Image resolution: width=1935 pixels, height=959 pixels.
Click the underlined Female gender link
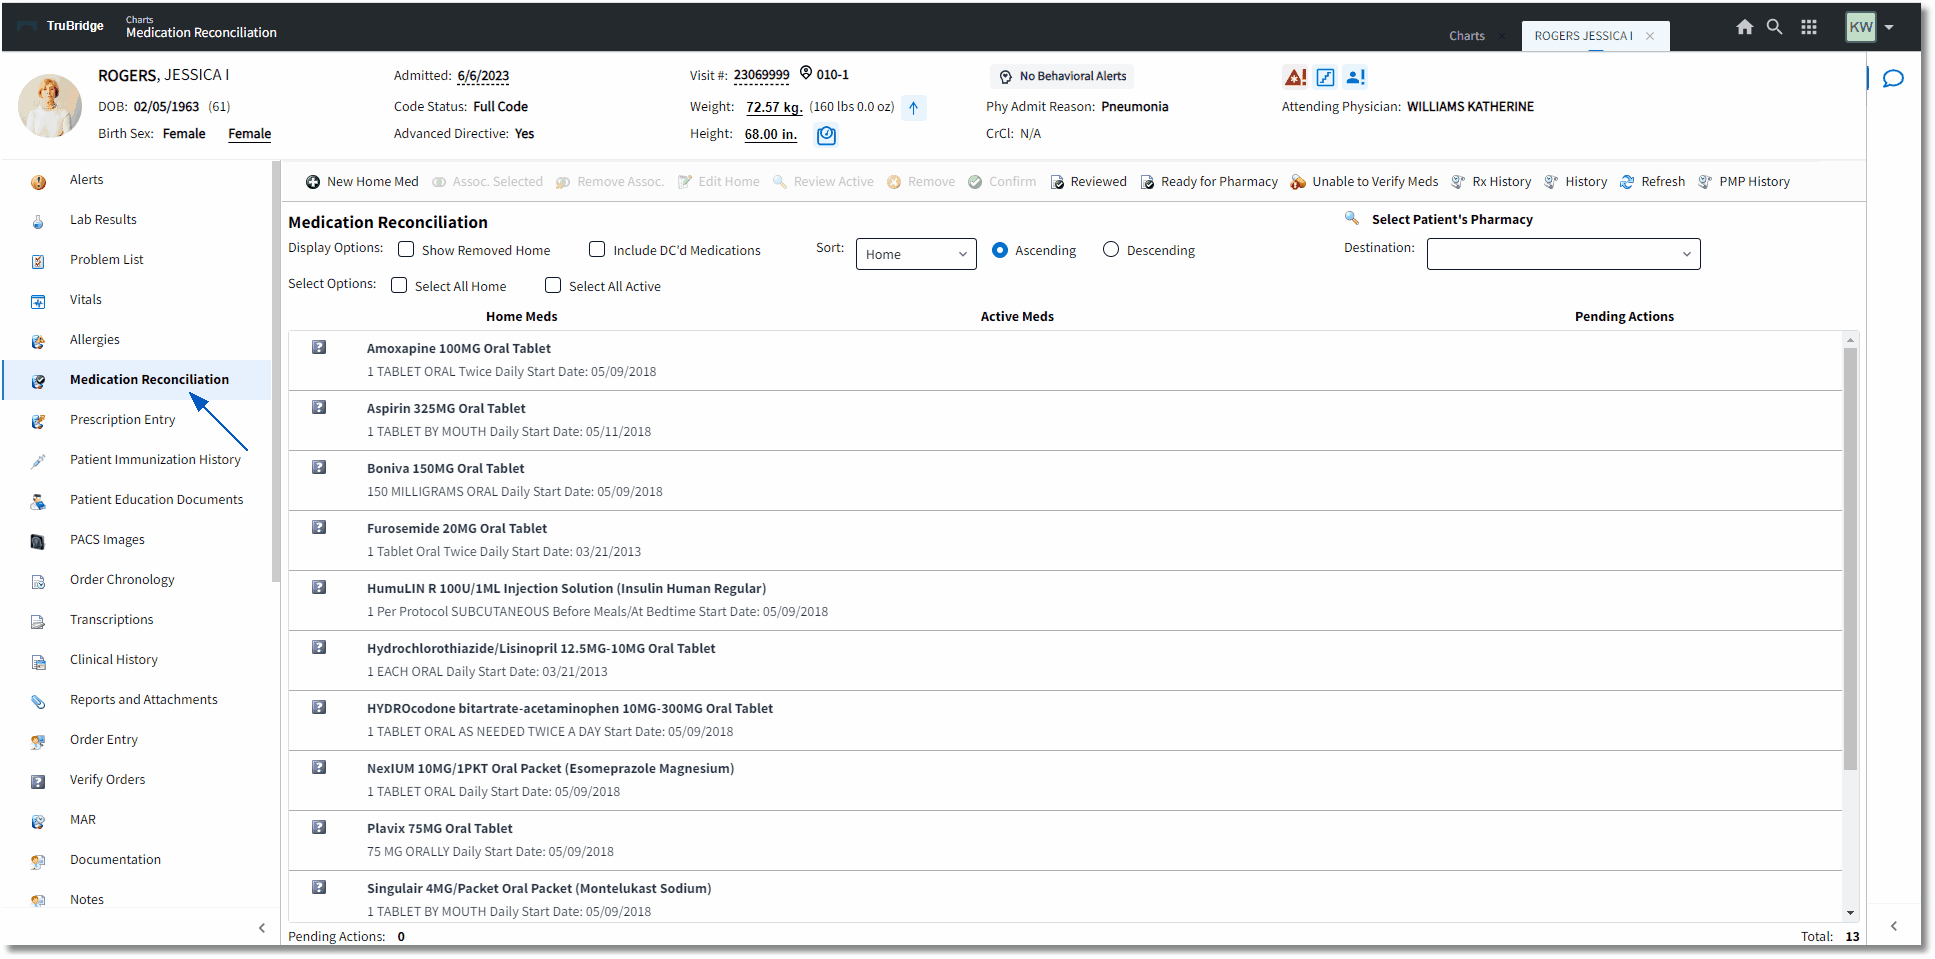click(x=250, y=134)
